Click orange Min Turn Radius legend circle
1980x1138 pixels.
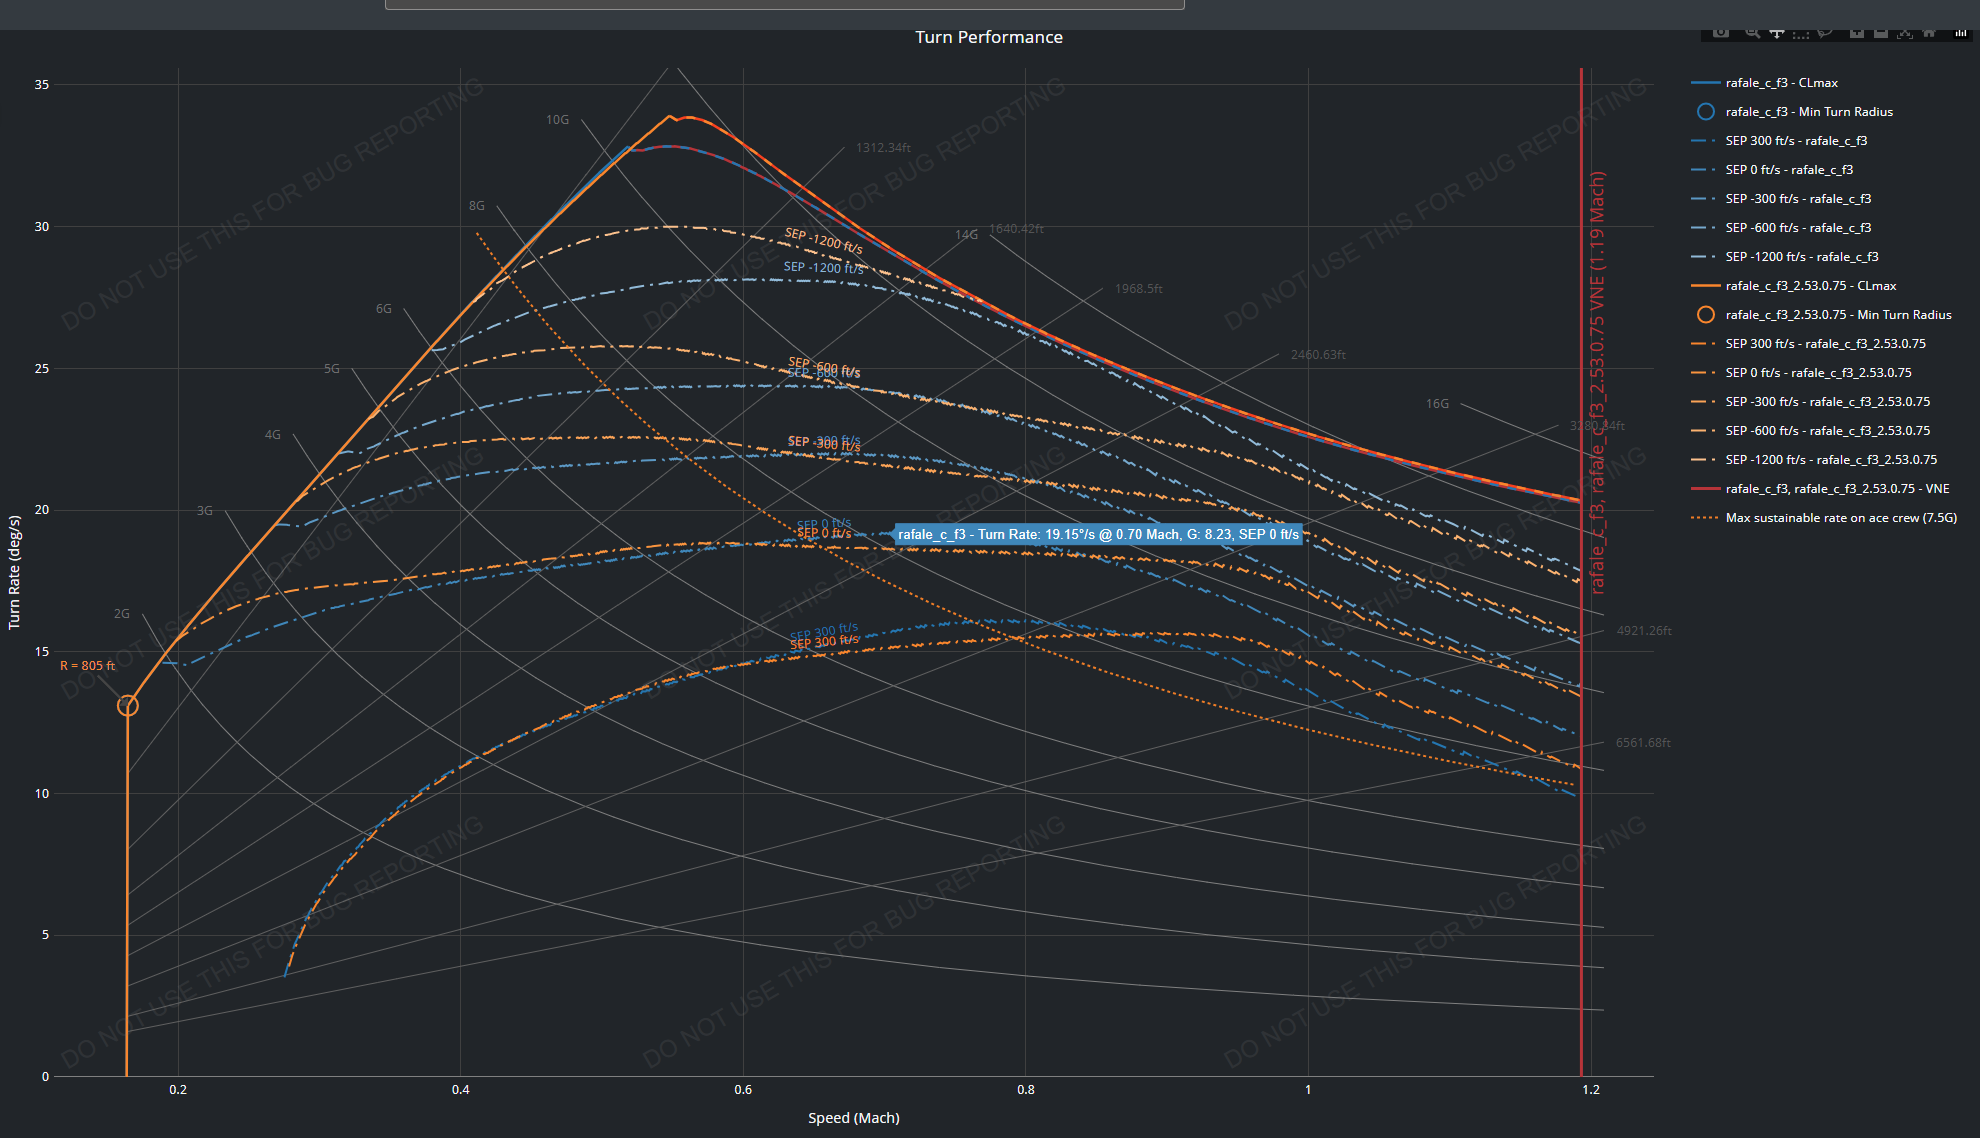pyautogui.click(x=1706, y=315)
